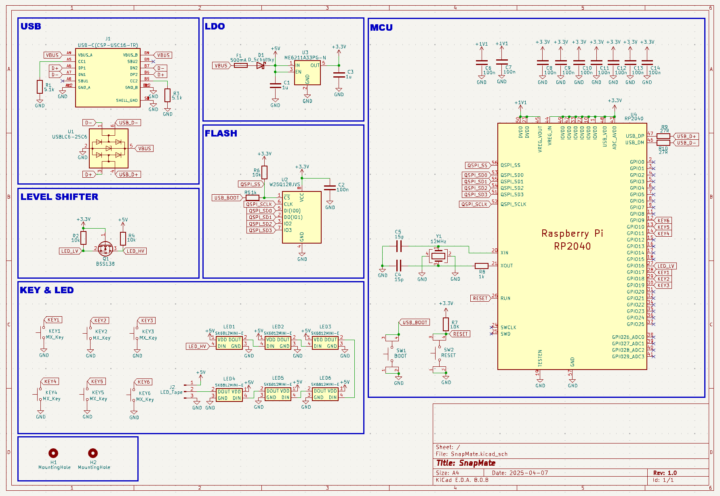Screen dimensions: 720x496
Task: Click the LEVEL SHIFTER section heading
Action: click(59, 197)
